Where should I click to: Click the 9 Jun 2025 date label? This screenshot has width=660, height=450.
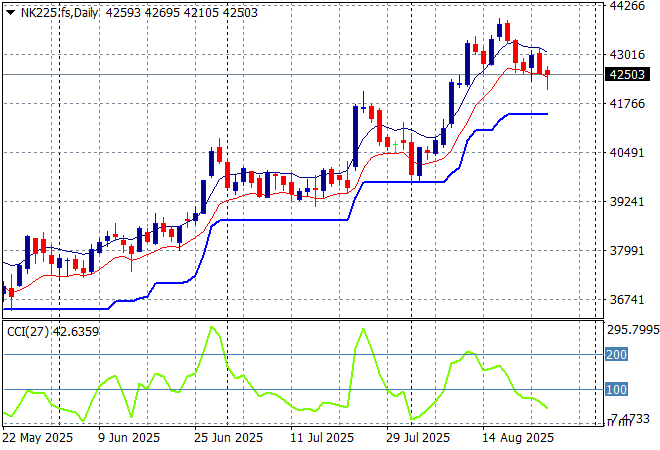[131, 438]
